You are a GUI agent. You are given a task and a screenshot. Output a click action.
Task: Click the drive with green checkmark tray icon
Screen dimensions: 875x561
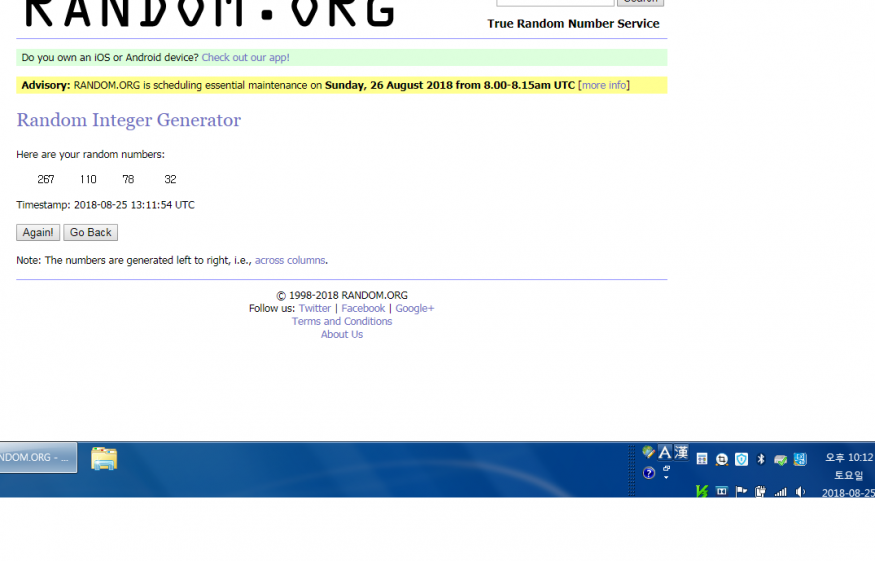click(780, 459)
